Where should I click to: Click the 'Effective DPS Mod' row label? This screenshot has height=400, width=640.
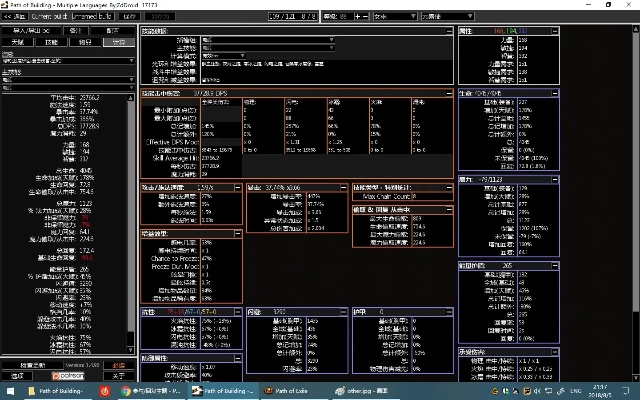[x=172, y=142]
